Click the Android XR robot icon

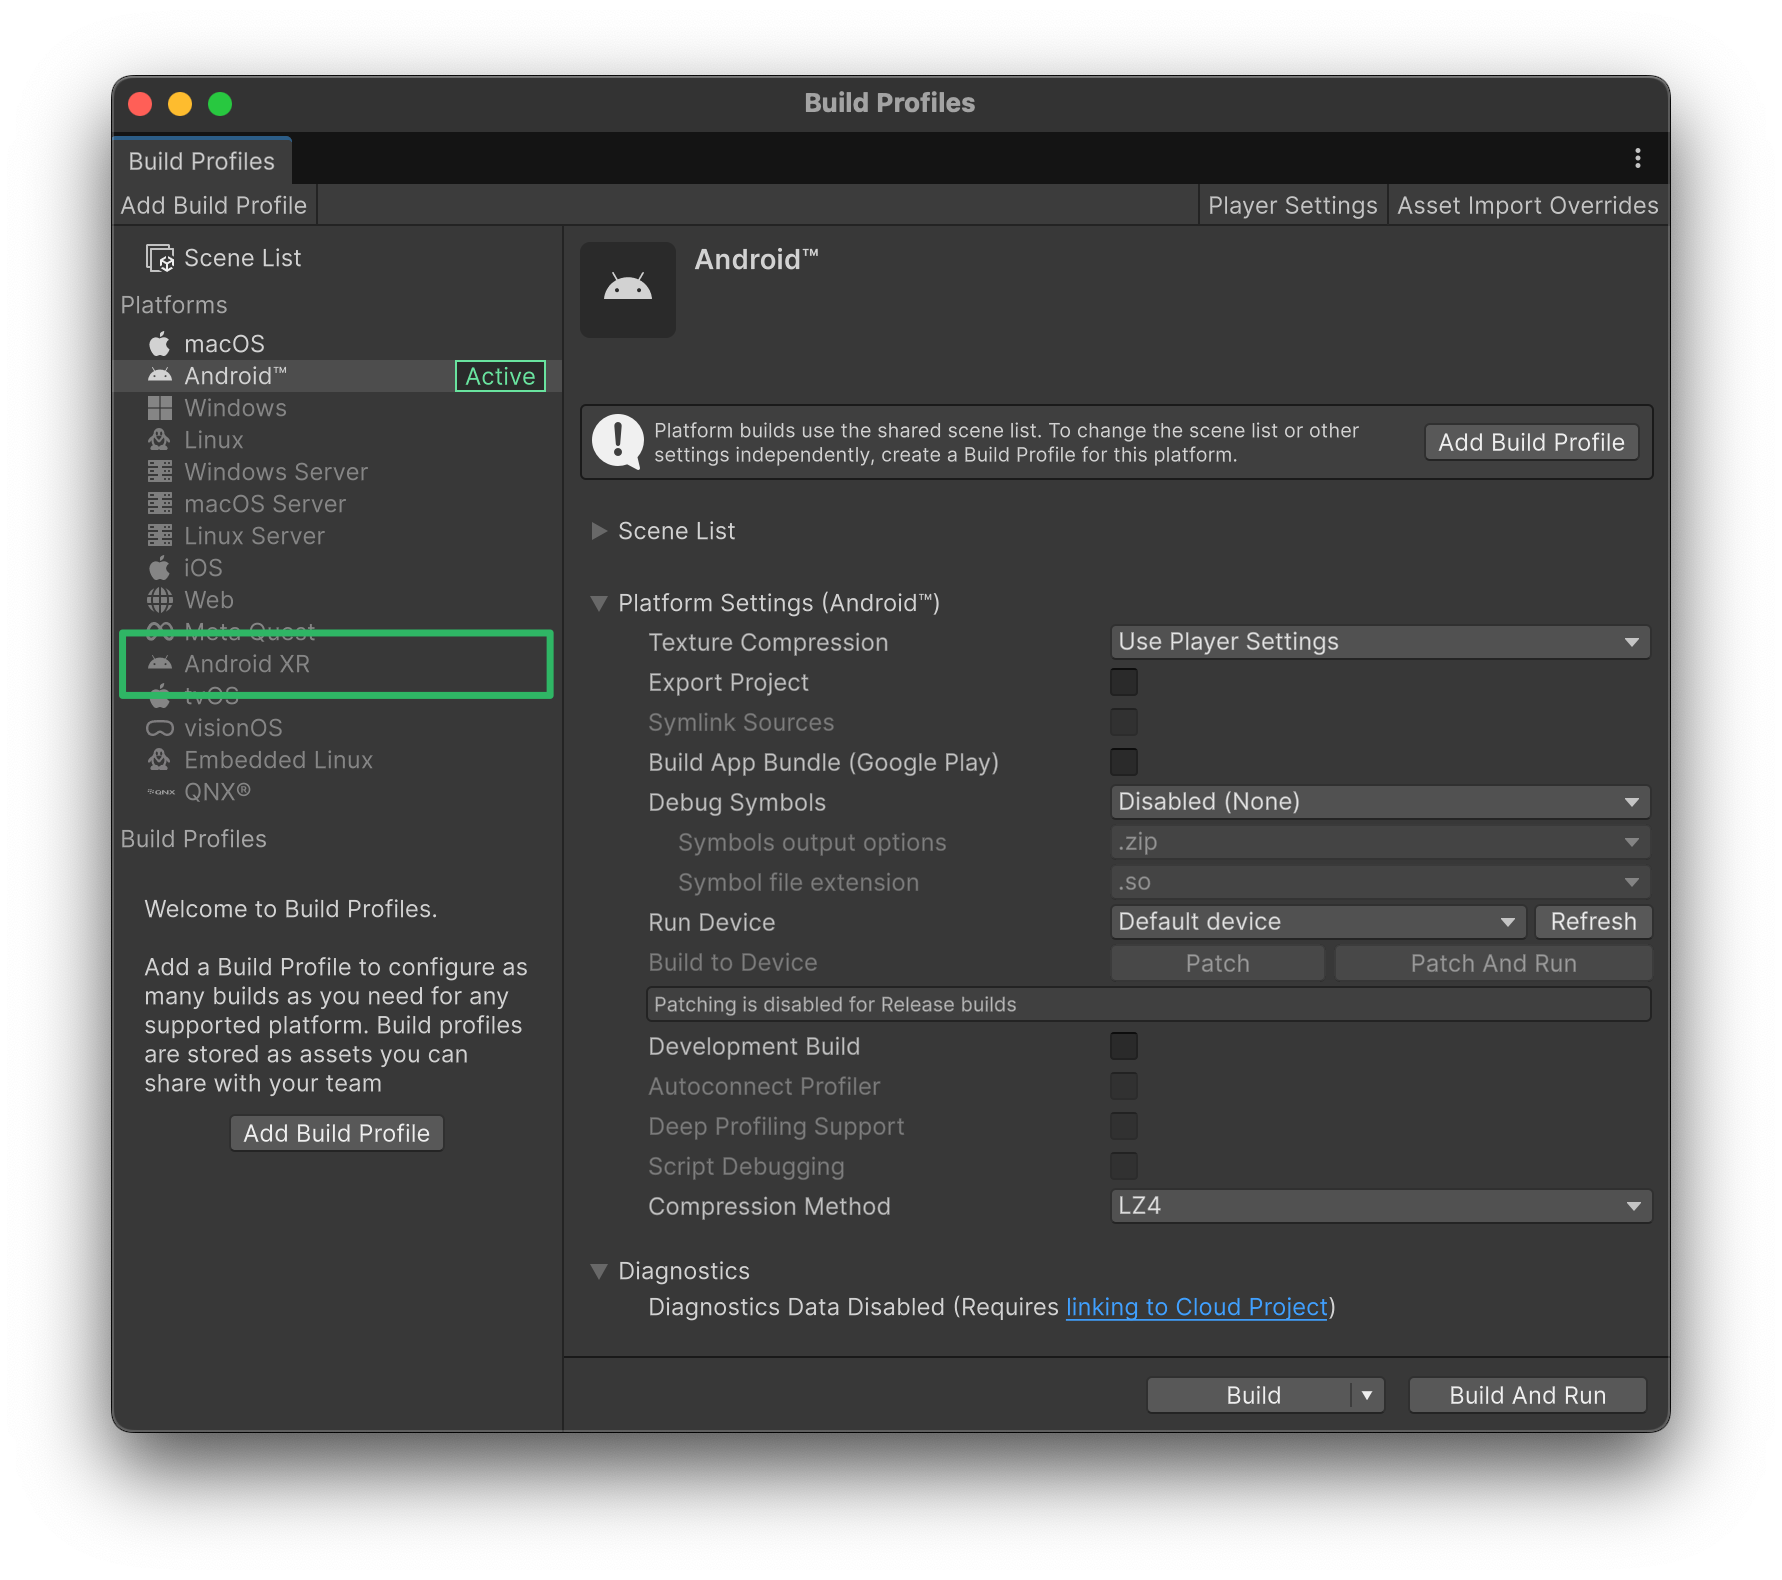pos(160,664)
